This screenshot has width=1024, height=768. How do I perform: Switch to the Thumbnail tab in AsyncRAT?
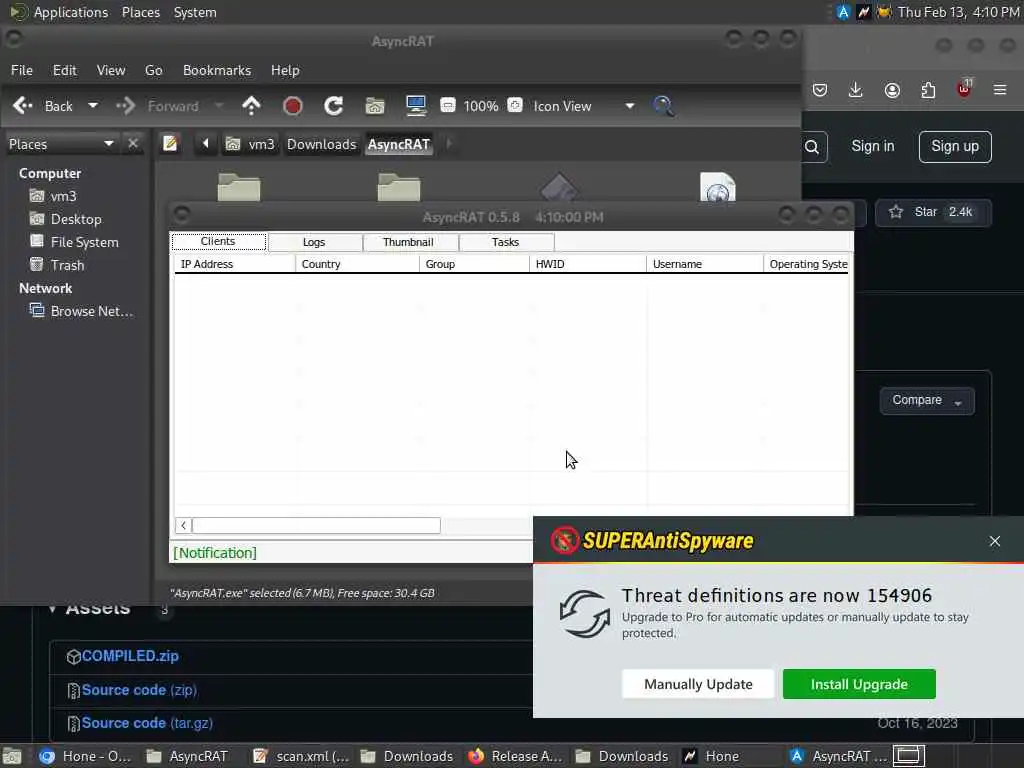tap(409, 242)
